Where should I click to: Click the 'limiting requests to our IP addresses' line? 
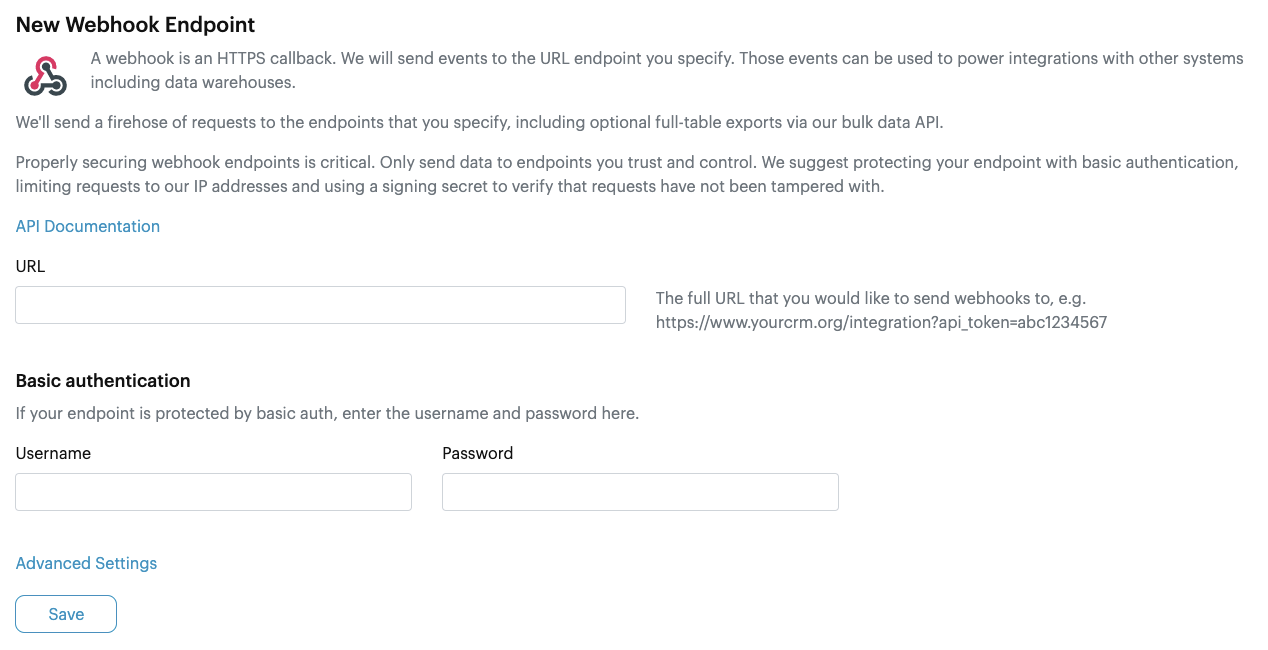tap(450, 186)
